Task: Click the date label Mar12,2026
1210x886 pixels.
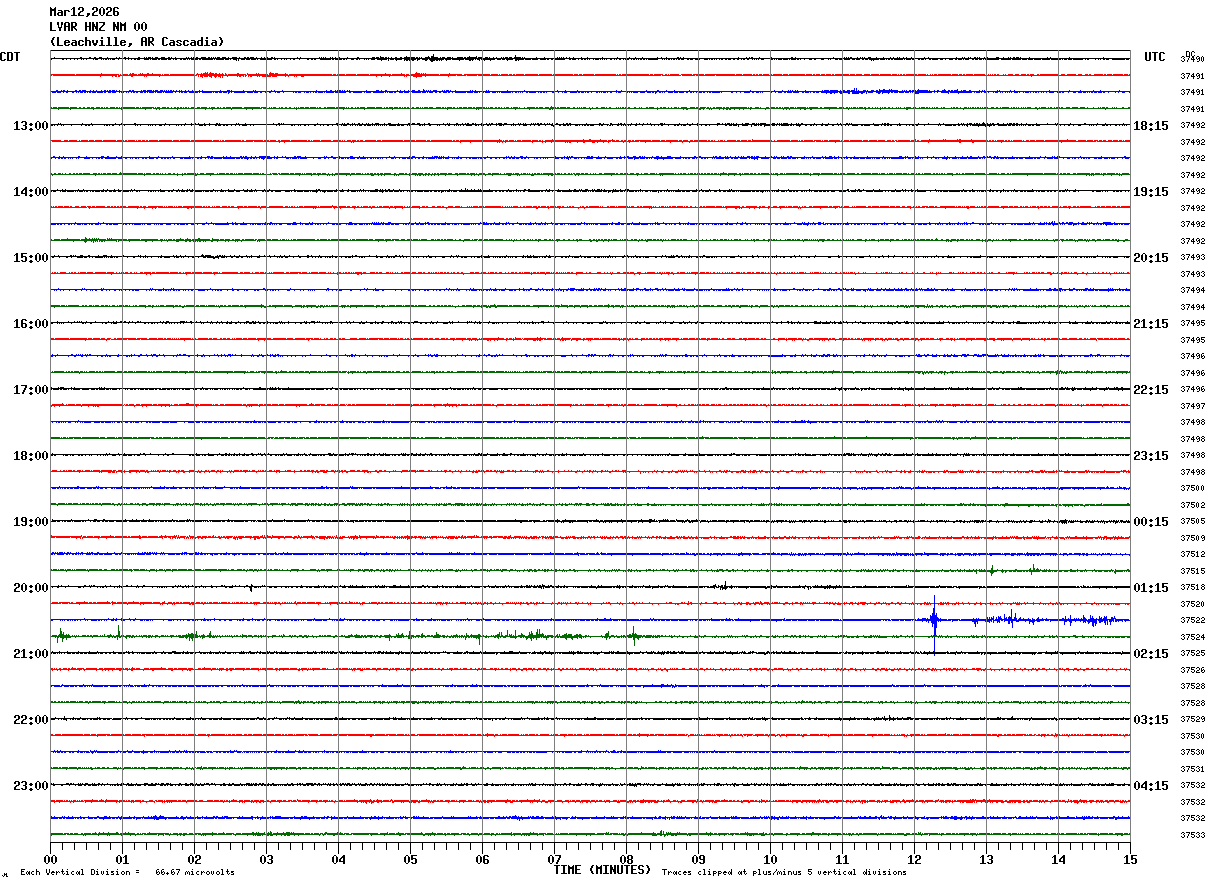Action: click(84, 12)
